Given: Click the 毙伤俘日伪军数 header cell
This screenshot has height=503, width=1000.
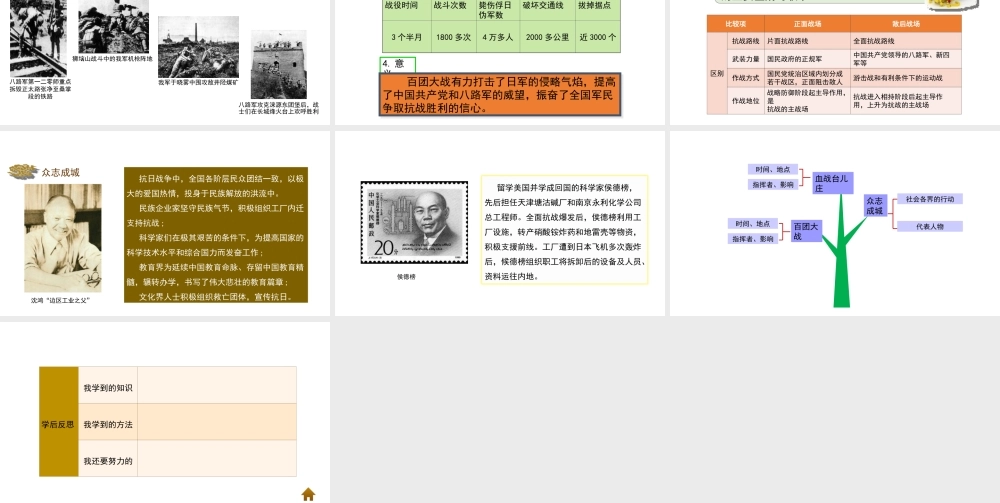Looking at the screenshot, I should 497,10.
